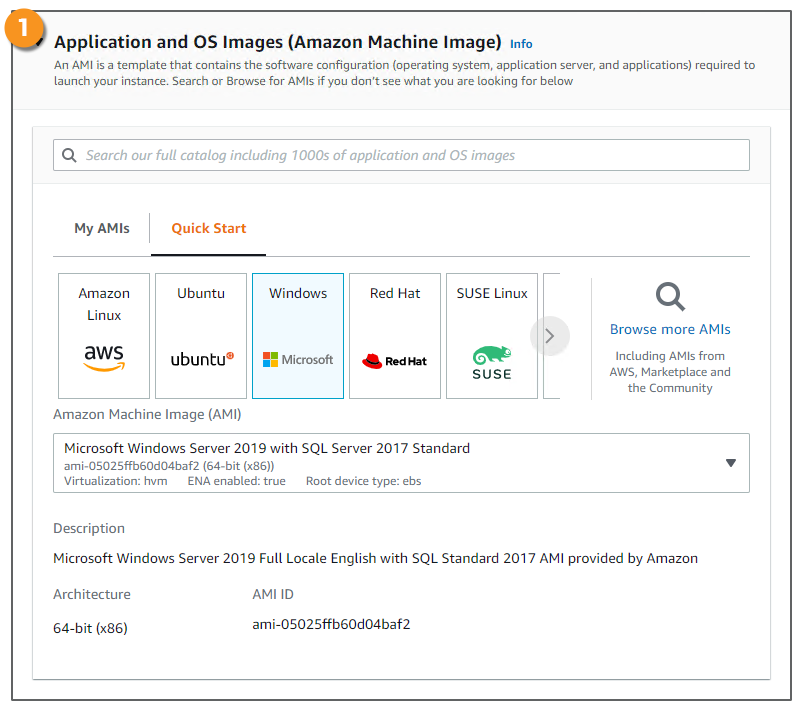Viewport: 806px width, 708px height.
Task: Open the Info link beside the heading
Action: (x=521, y=44)
